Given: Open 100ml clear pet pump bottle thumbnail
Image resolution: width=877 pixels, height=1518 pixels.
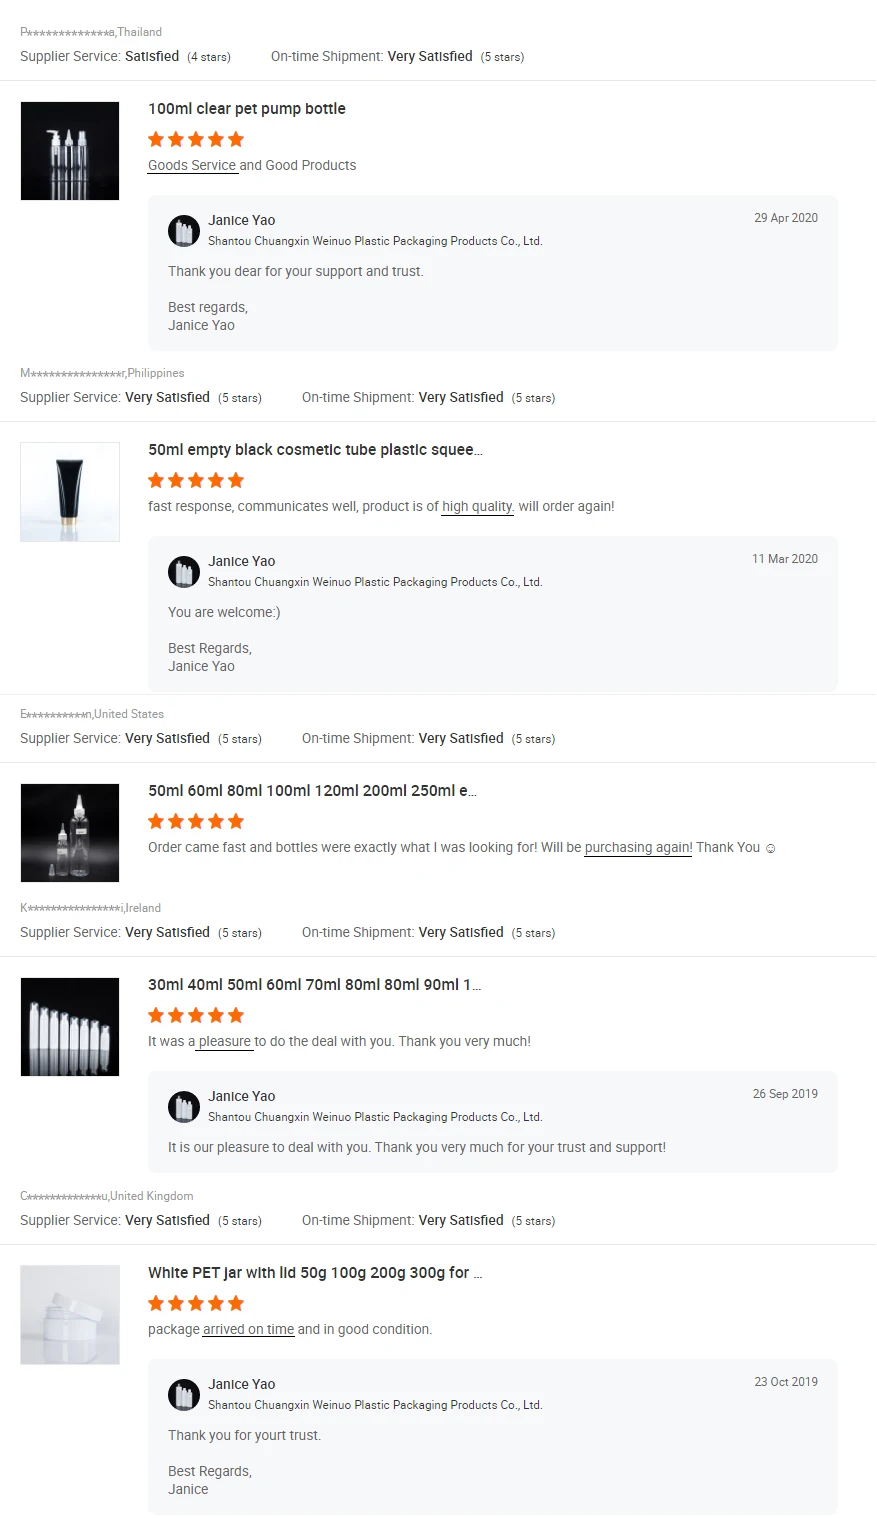Looking at the screenshot, I should 70,151.
